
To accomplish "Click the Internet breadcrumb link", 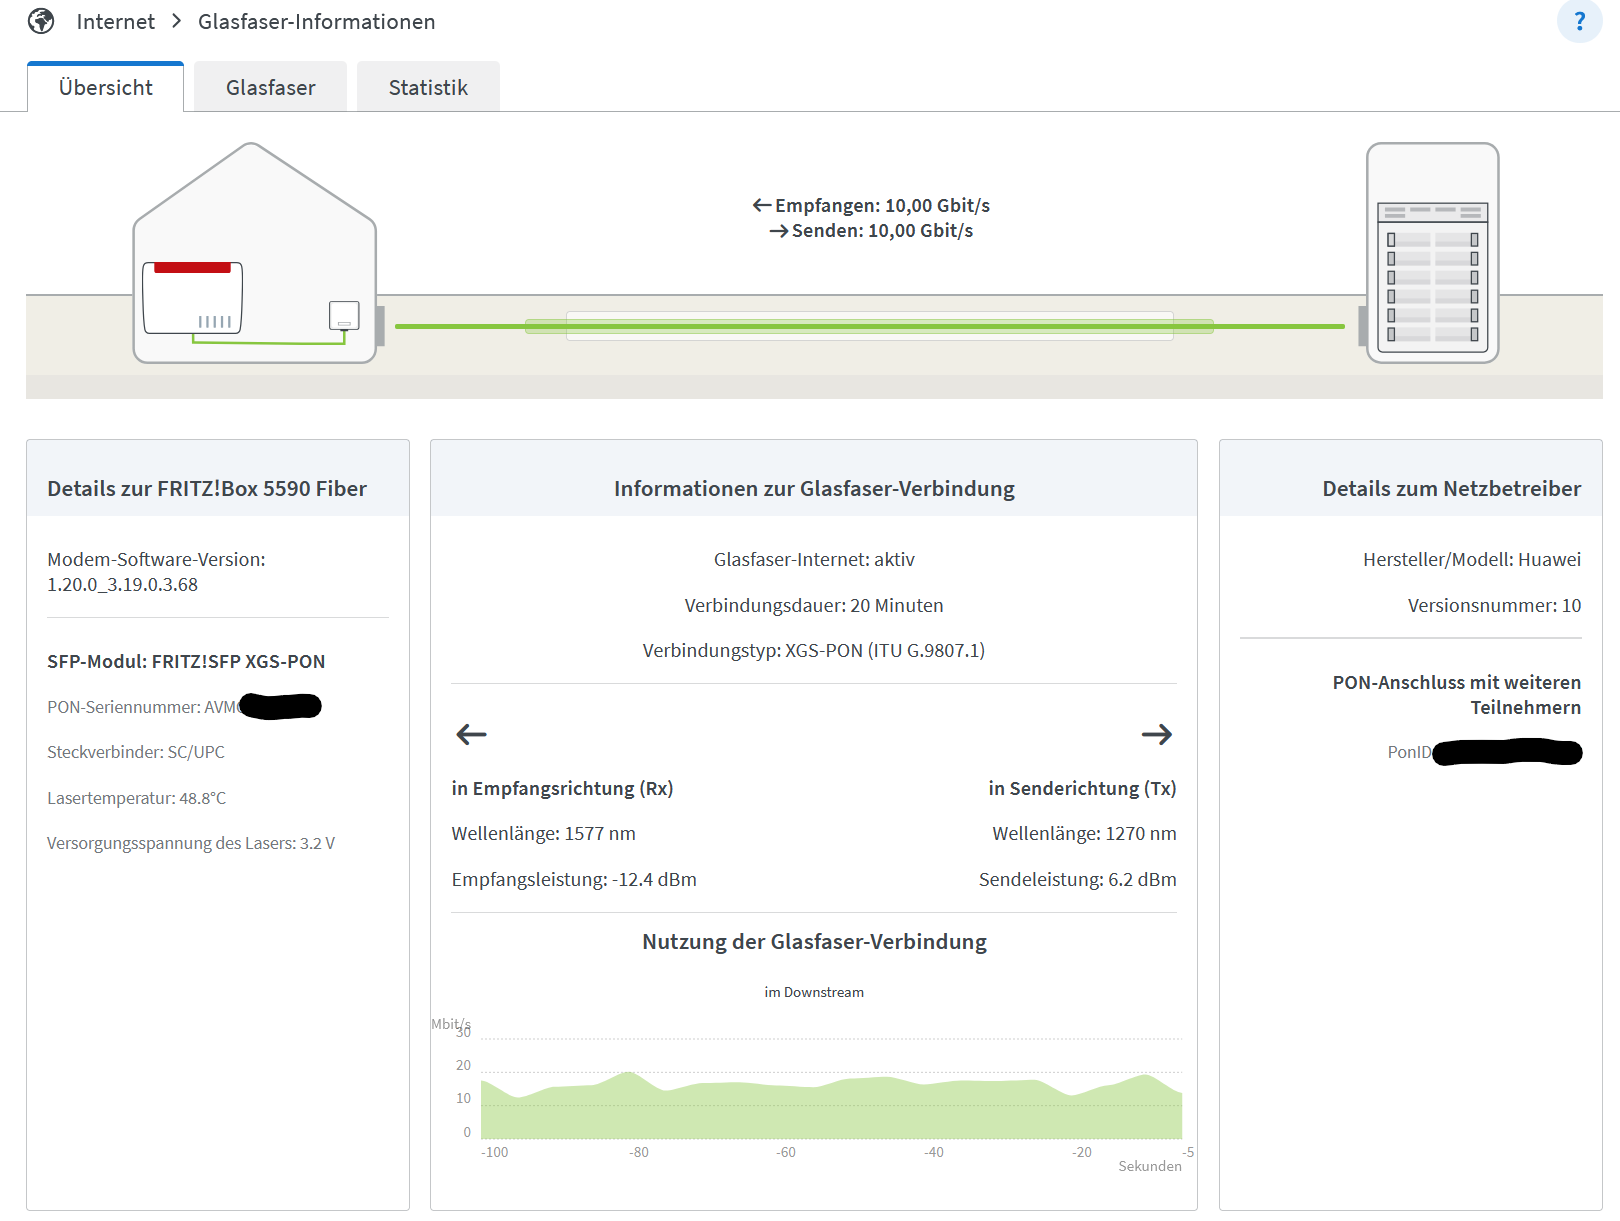I will (x=115, y=21).
